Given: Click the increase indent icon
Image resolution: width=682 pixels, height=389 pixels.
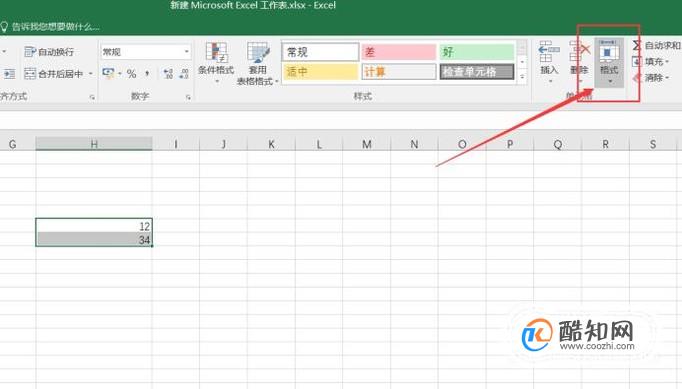Looking at the screenshot, I should point(9,74).
